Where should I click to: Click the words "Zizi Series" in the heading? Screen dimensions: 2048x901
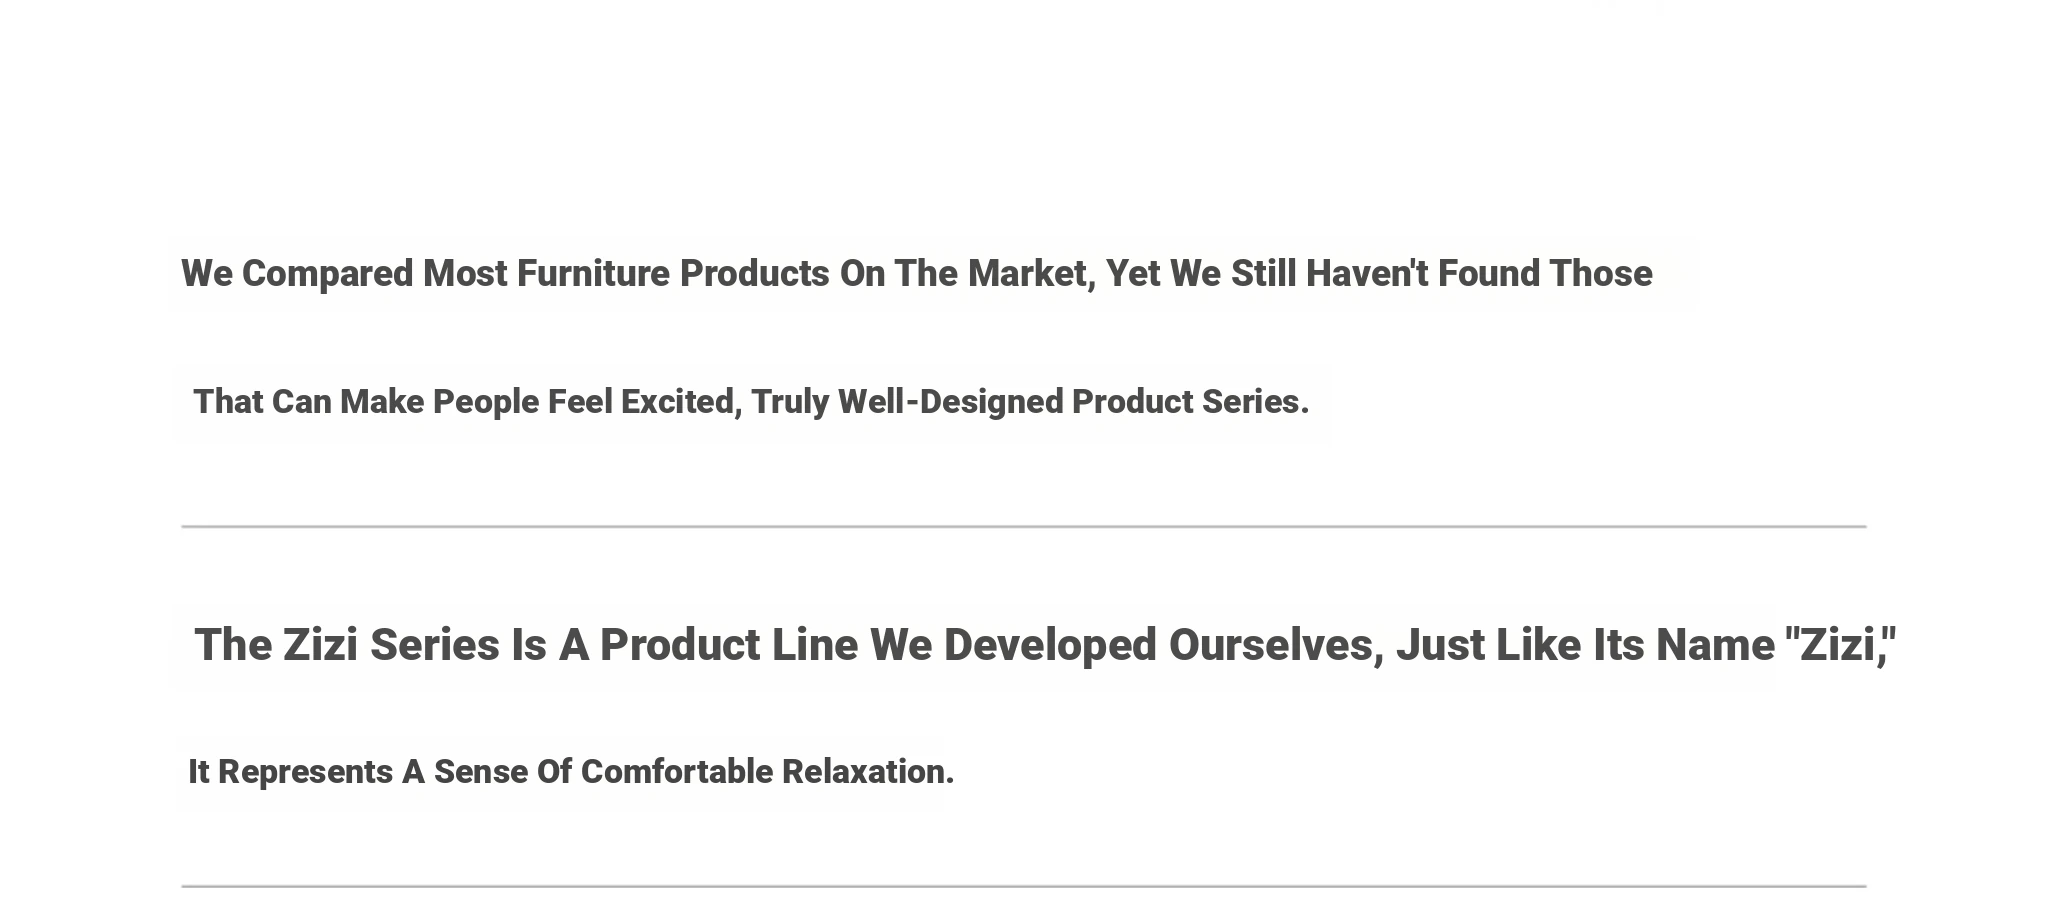391,645
